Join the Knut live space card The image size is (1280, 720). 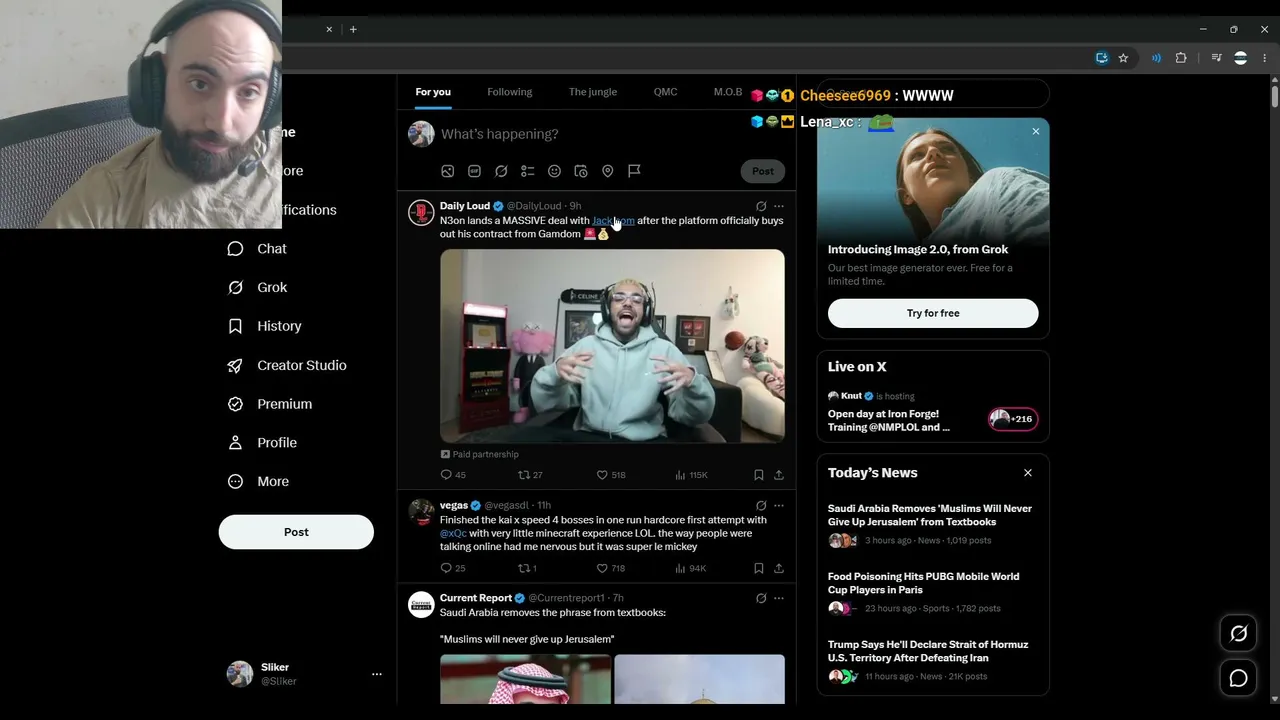pyautogui.click(x=932, y=412)
